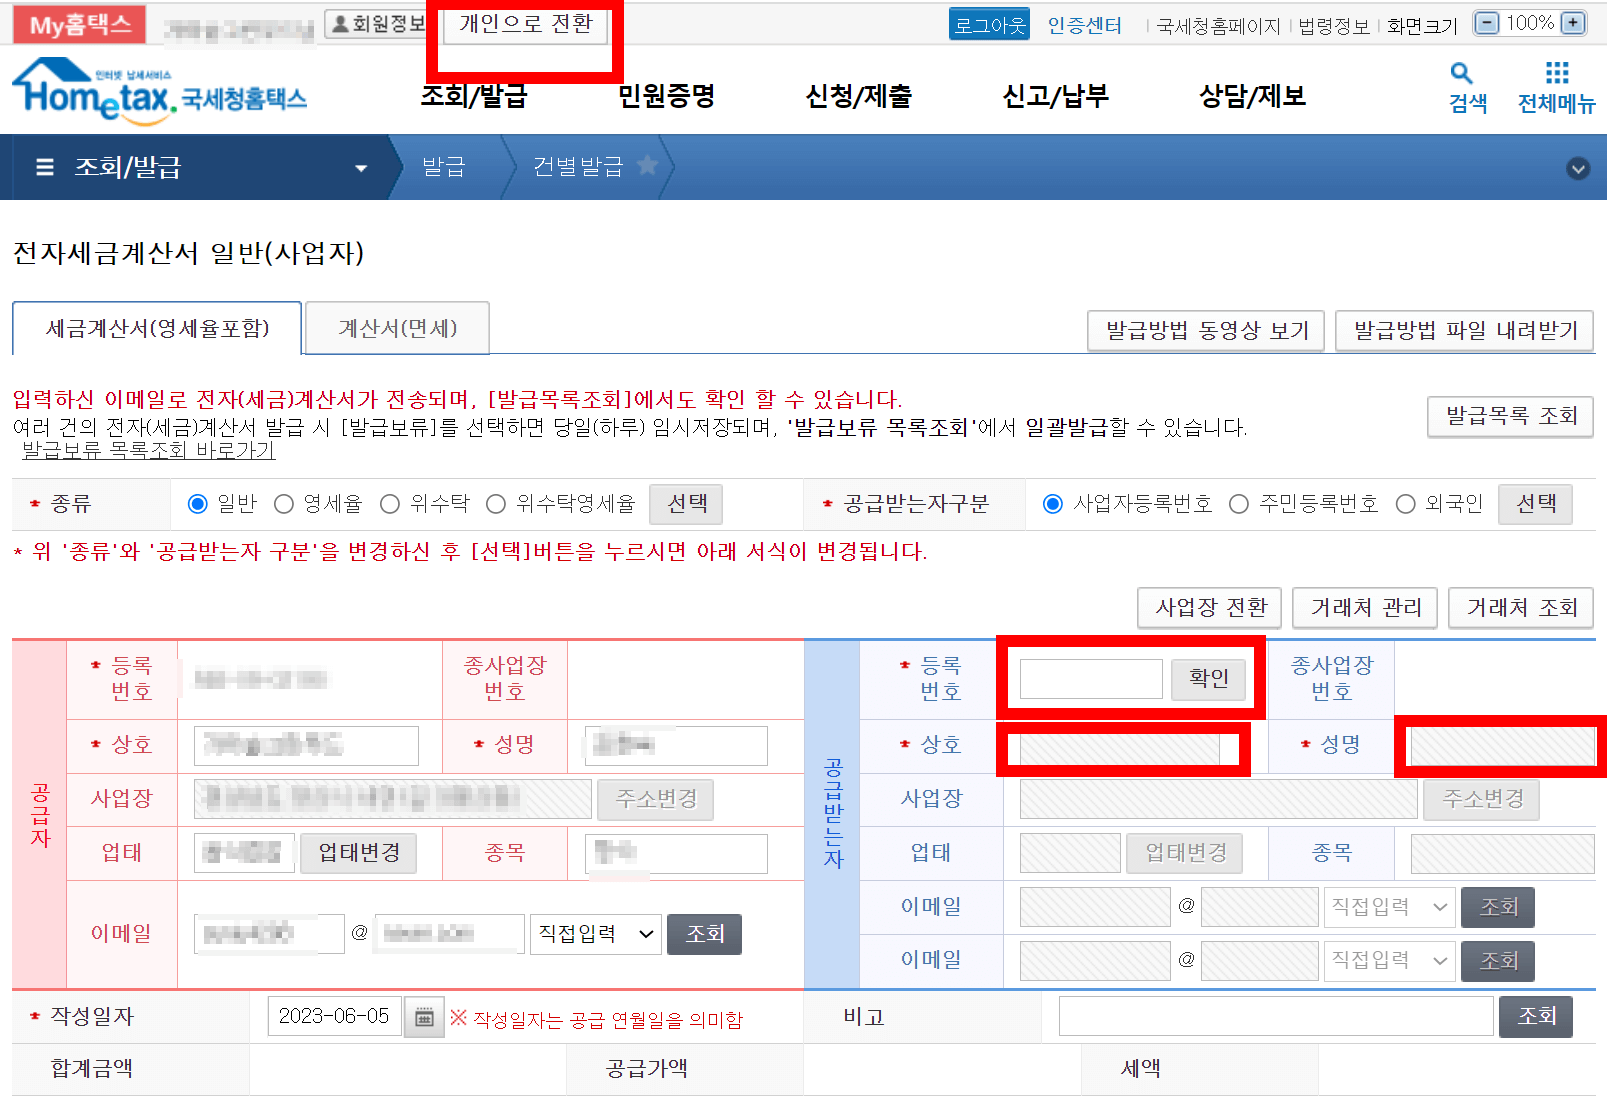Viewport: 1607px width, 1103px height.
Task: Click the 건별발급 breadcrumb item
Action: (578, 167)
